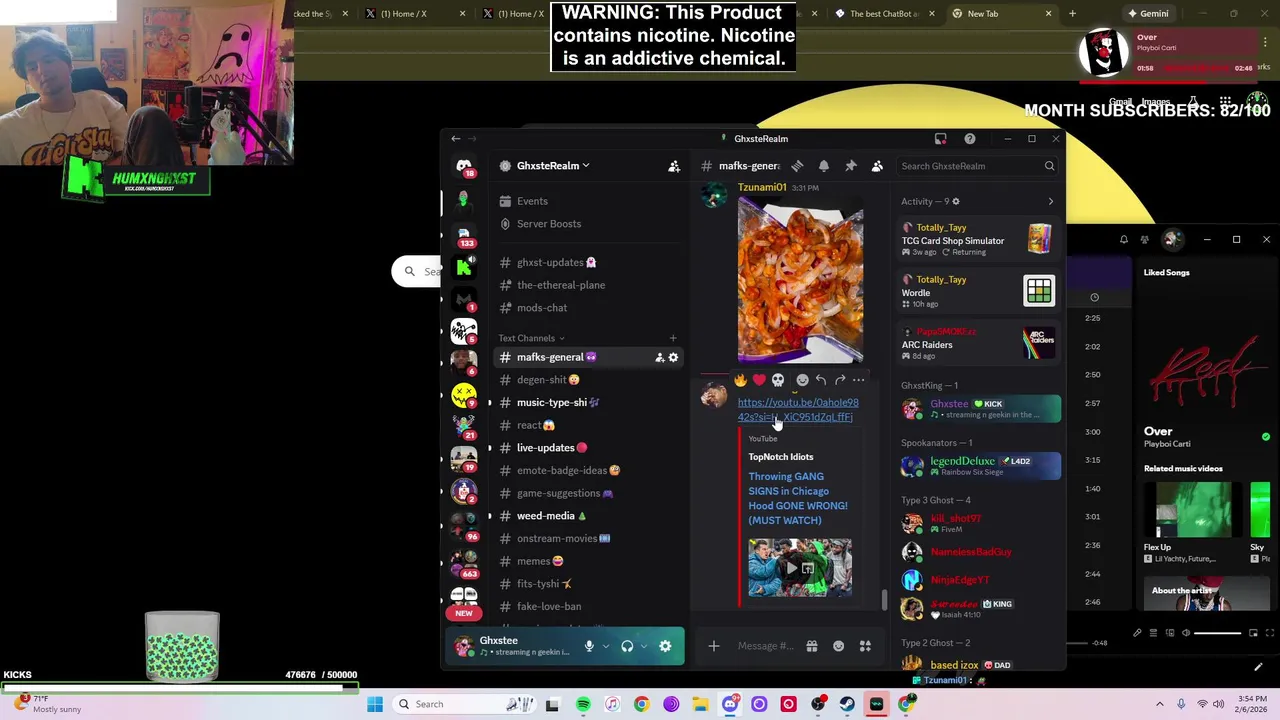
Task: Add skull reaction to the message
Action: (x=778, y=380)
